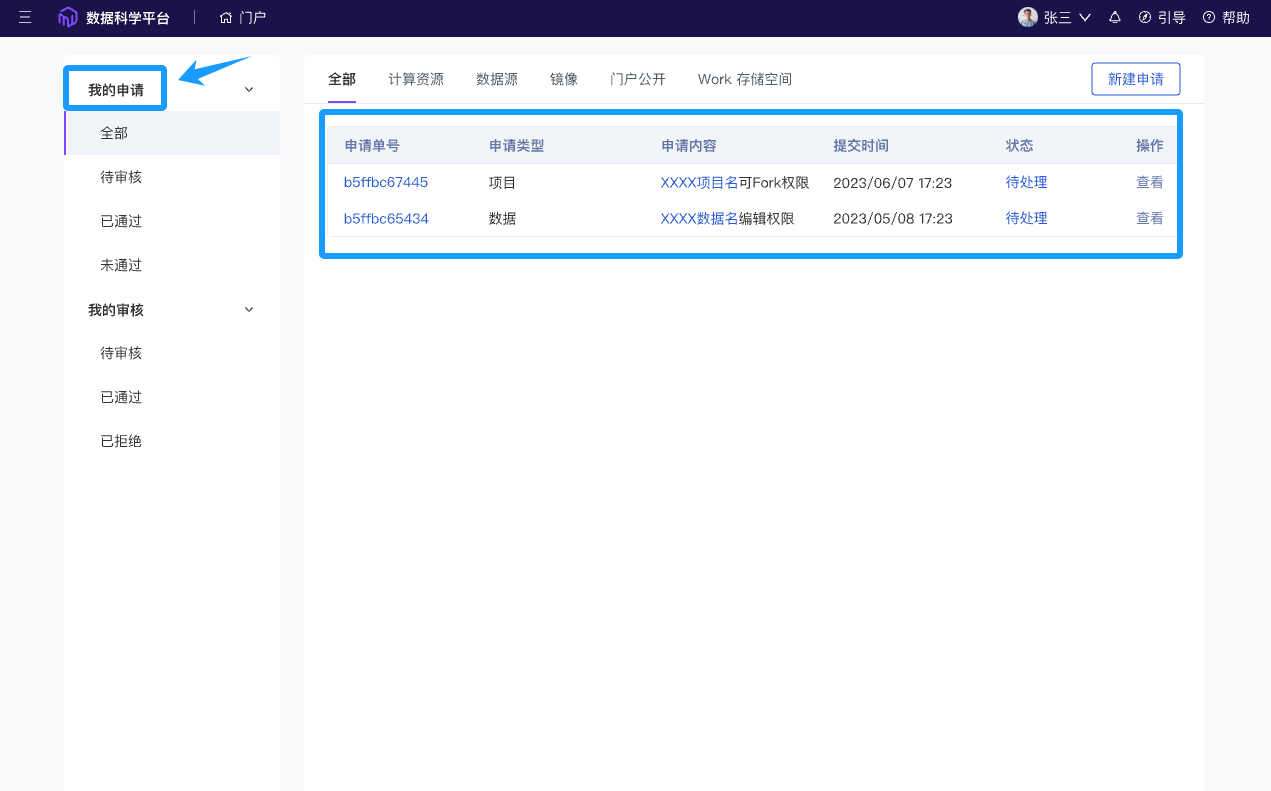The height and width of the screenshot is (791, 1271).
Task: Click the 张三 user avatar
Action: pos(1027,17)
